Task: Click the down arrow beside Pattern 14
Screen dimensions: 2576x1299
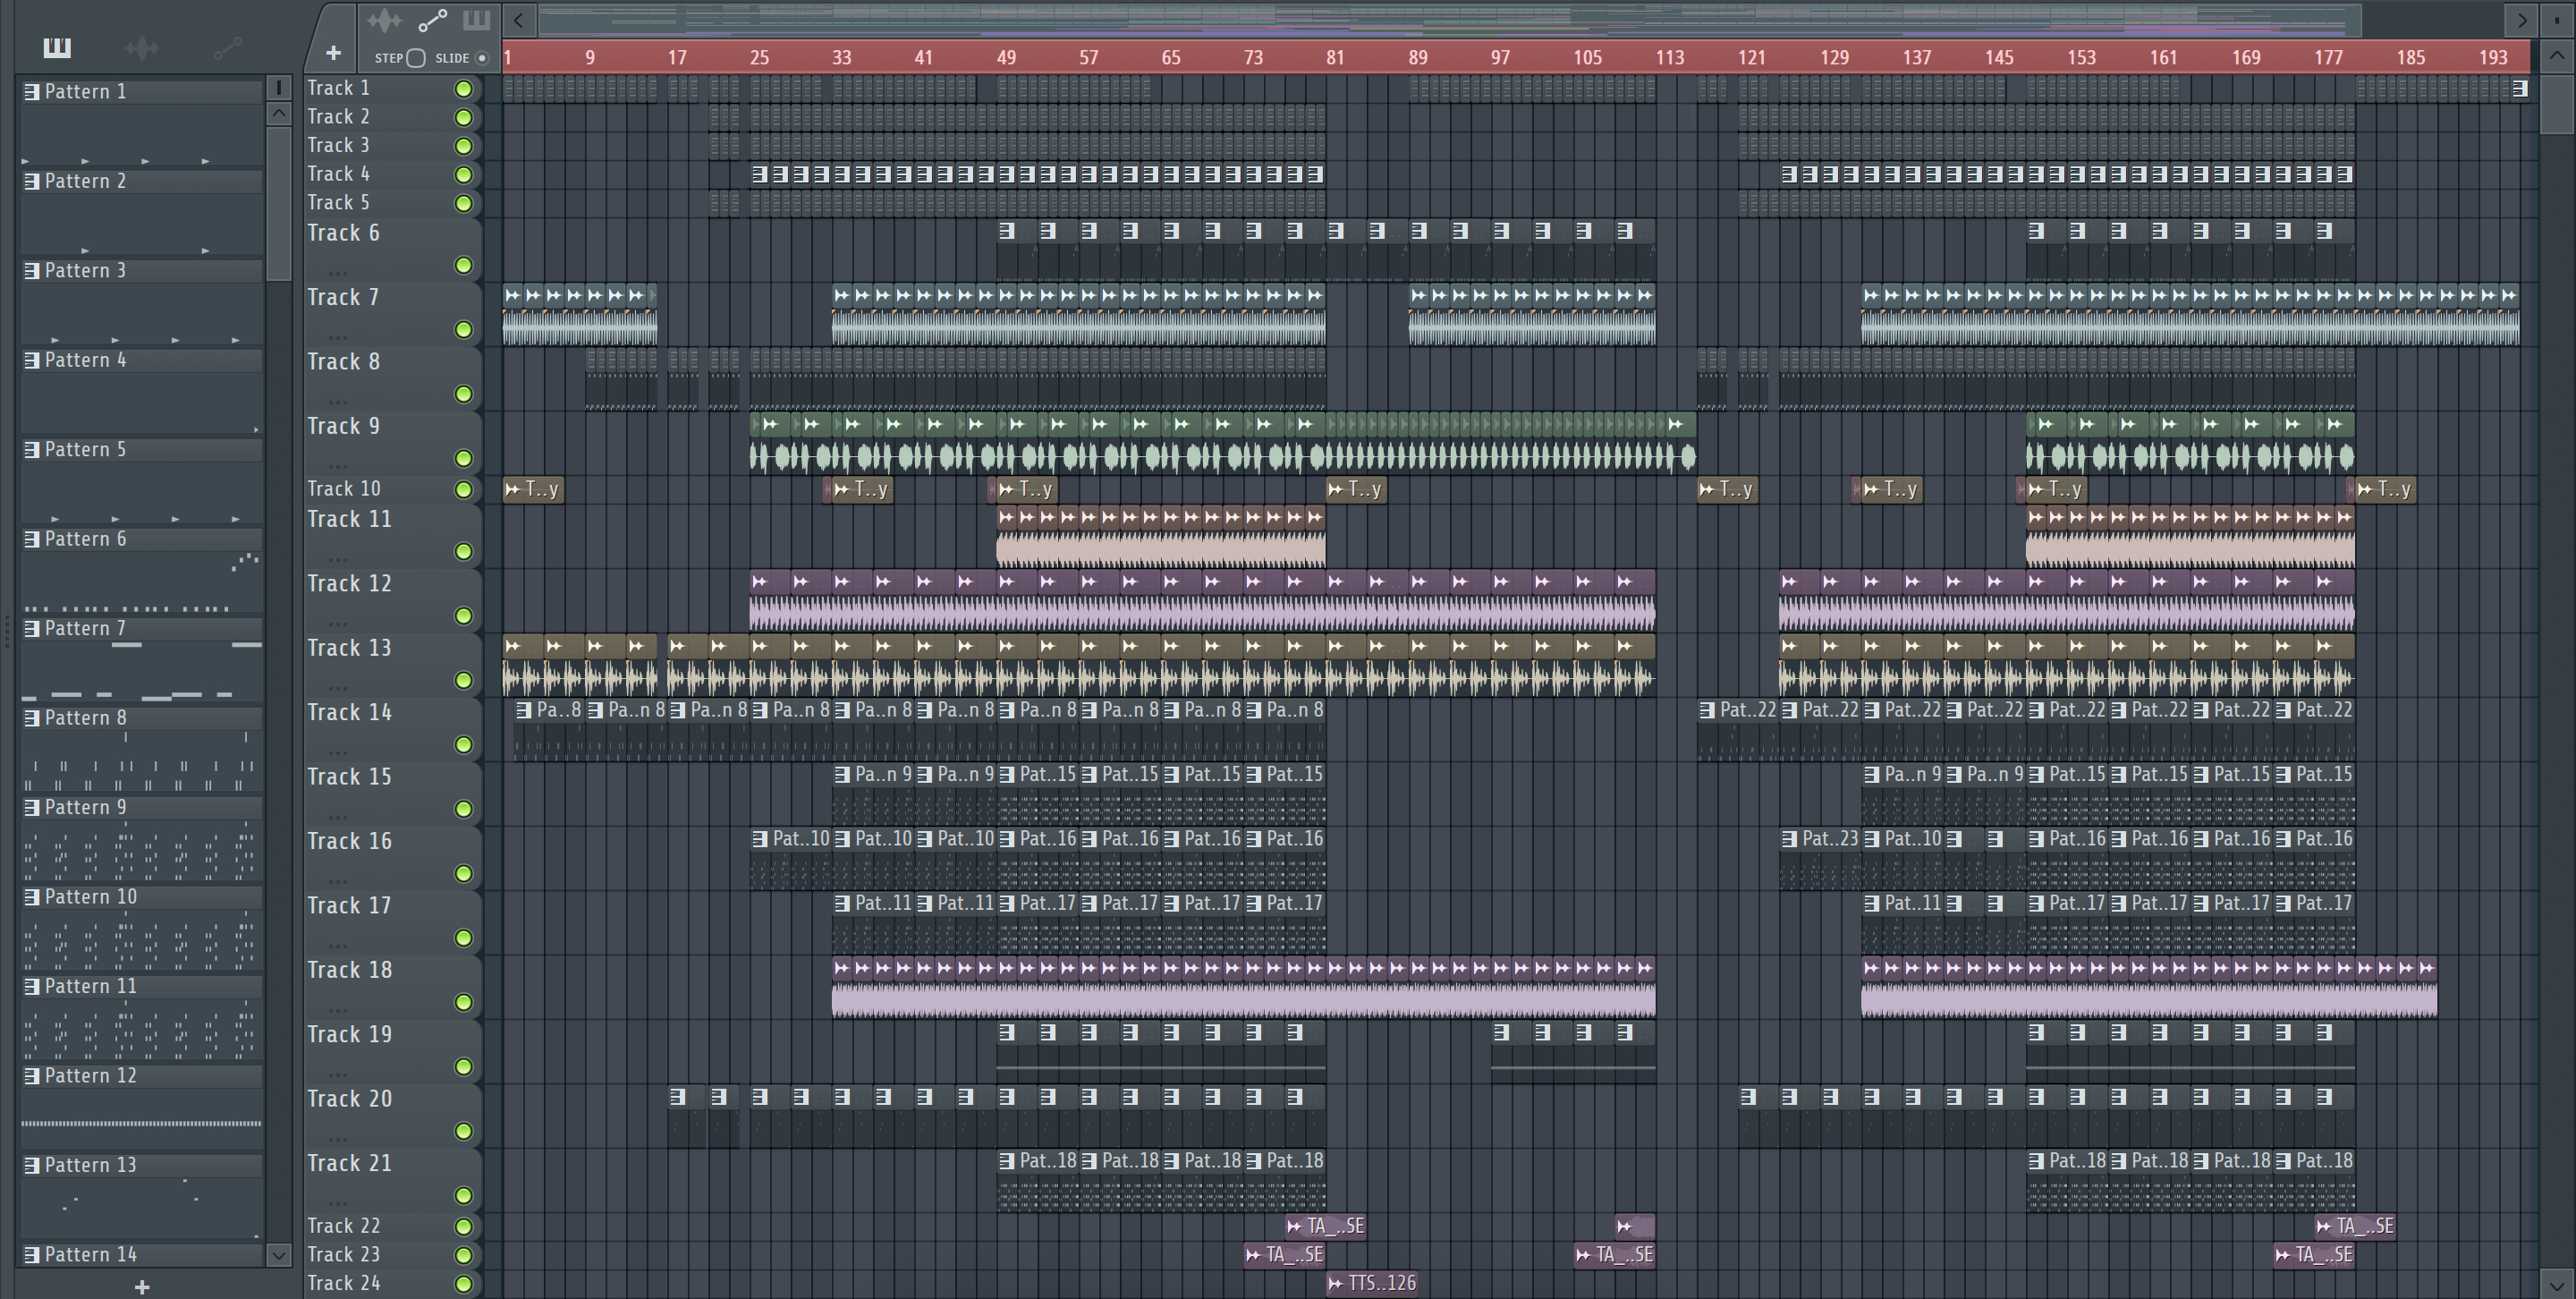Action: pos(279,1255)
